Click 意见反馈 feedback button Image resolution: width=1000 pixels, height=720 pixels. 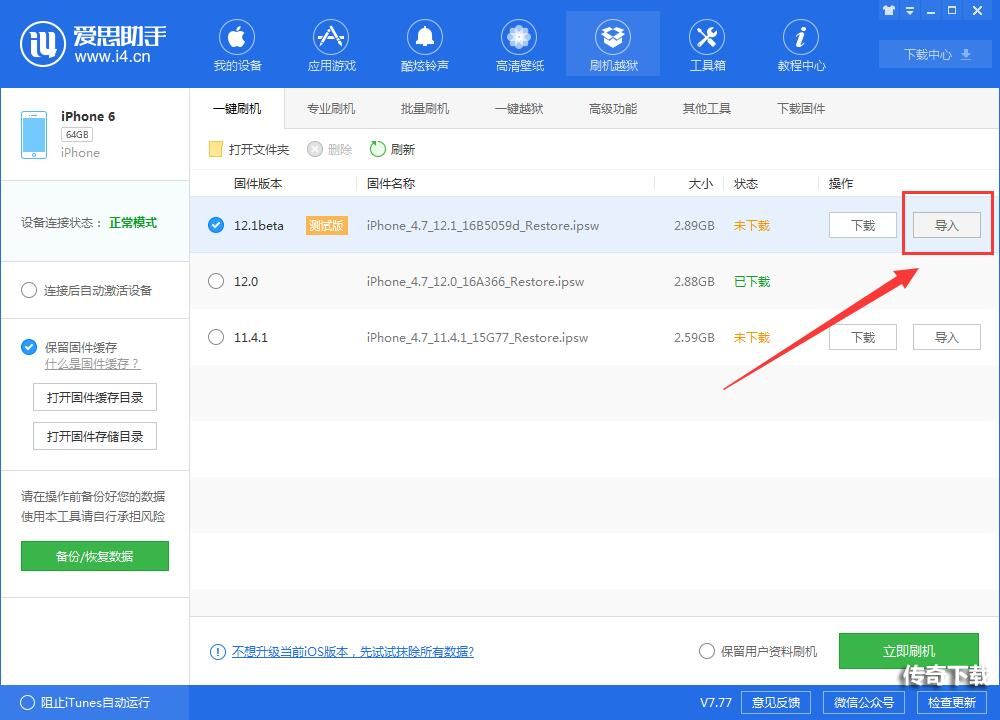click(x=776, y=703)
